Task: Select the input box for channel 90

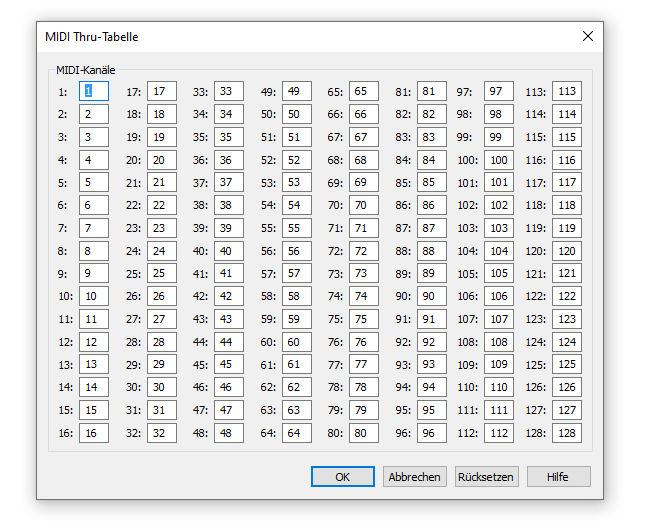Action: click(x=432, y=296)
